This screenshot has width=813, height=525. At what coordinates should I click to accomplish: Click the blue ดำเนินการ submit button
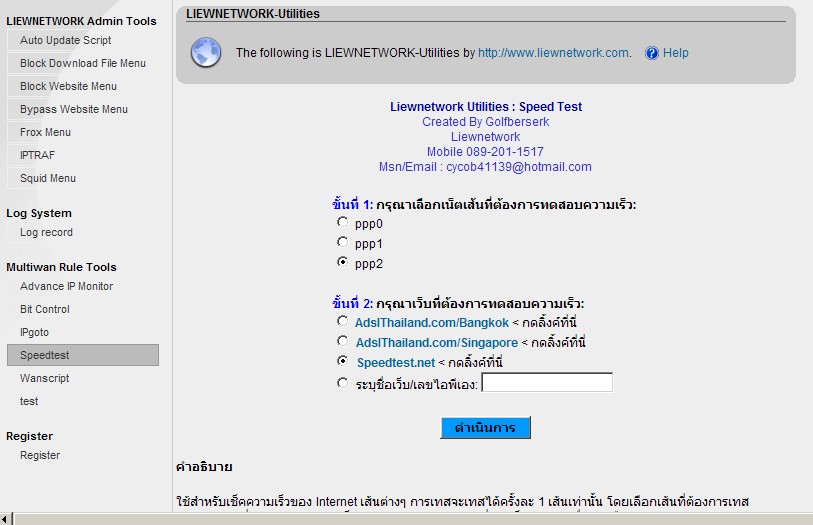click(x=485, y=428)
